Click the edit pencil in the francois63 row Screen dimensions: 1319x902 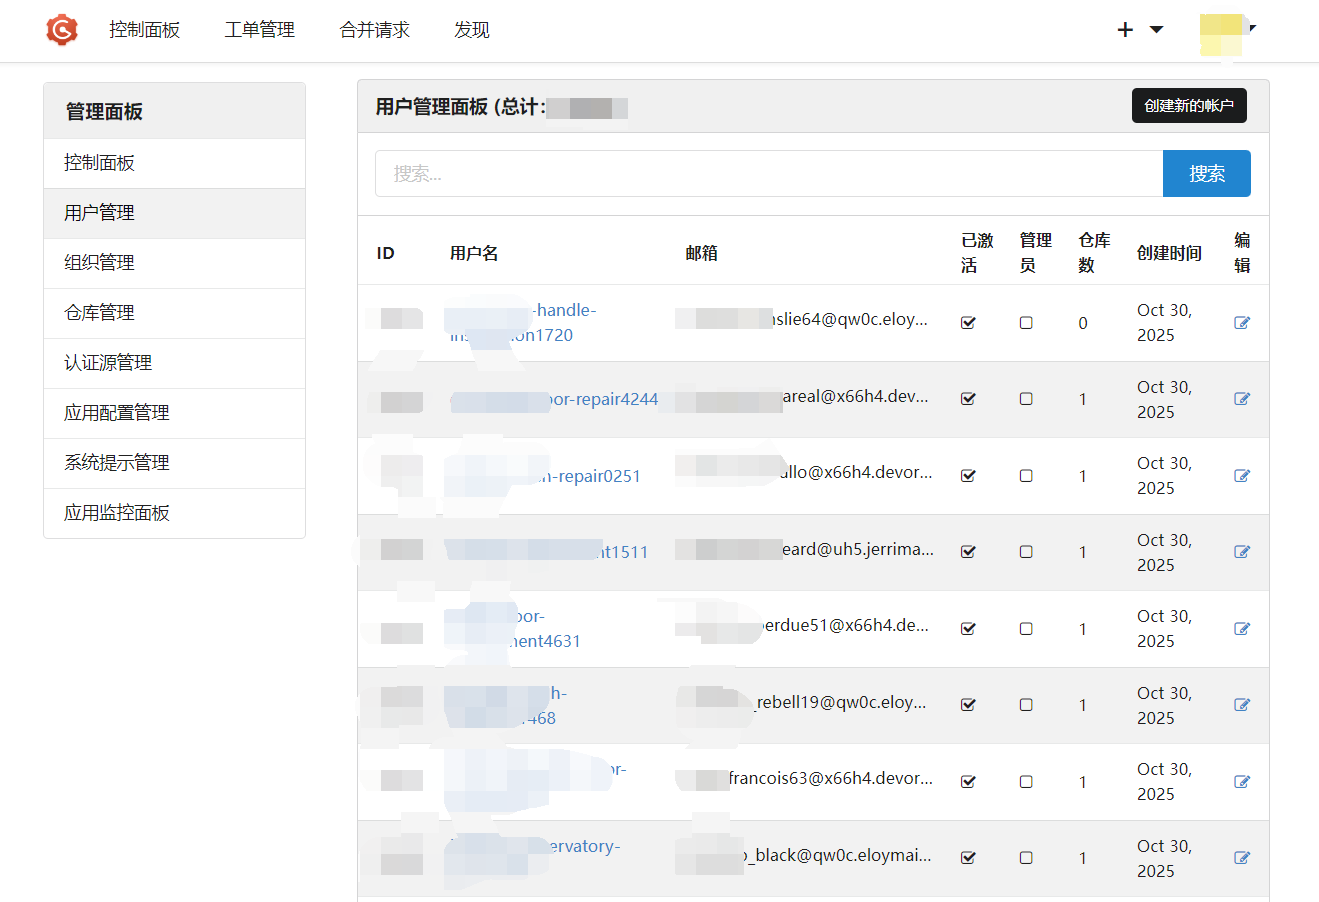click(1241, 781)
